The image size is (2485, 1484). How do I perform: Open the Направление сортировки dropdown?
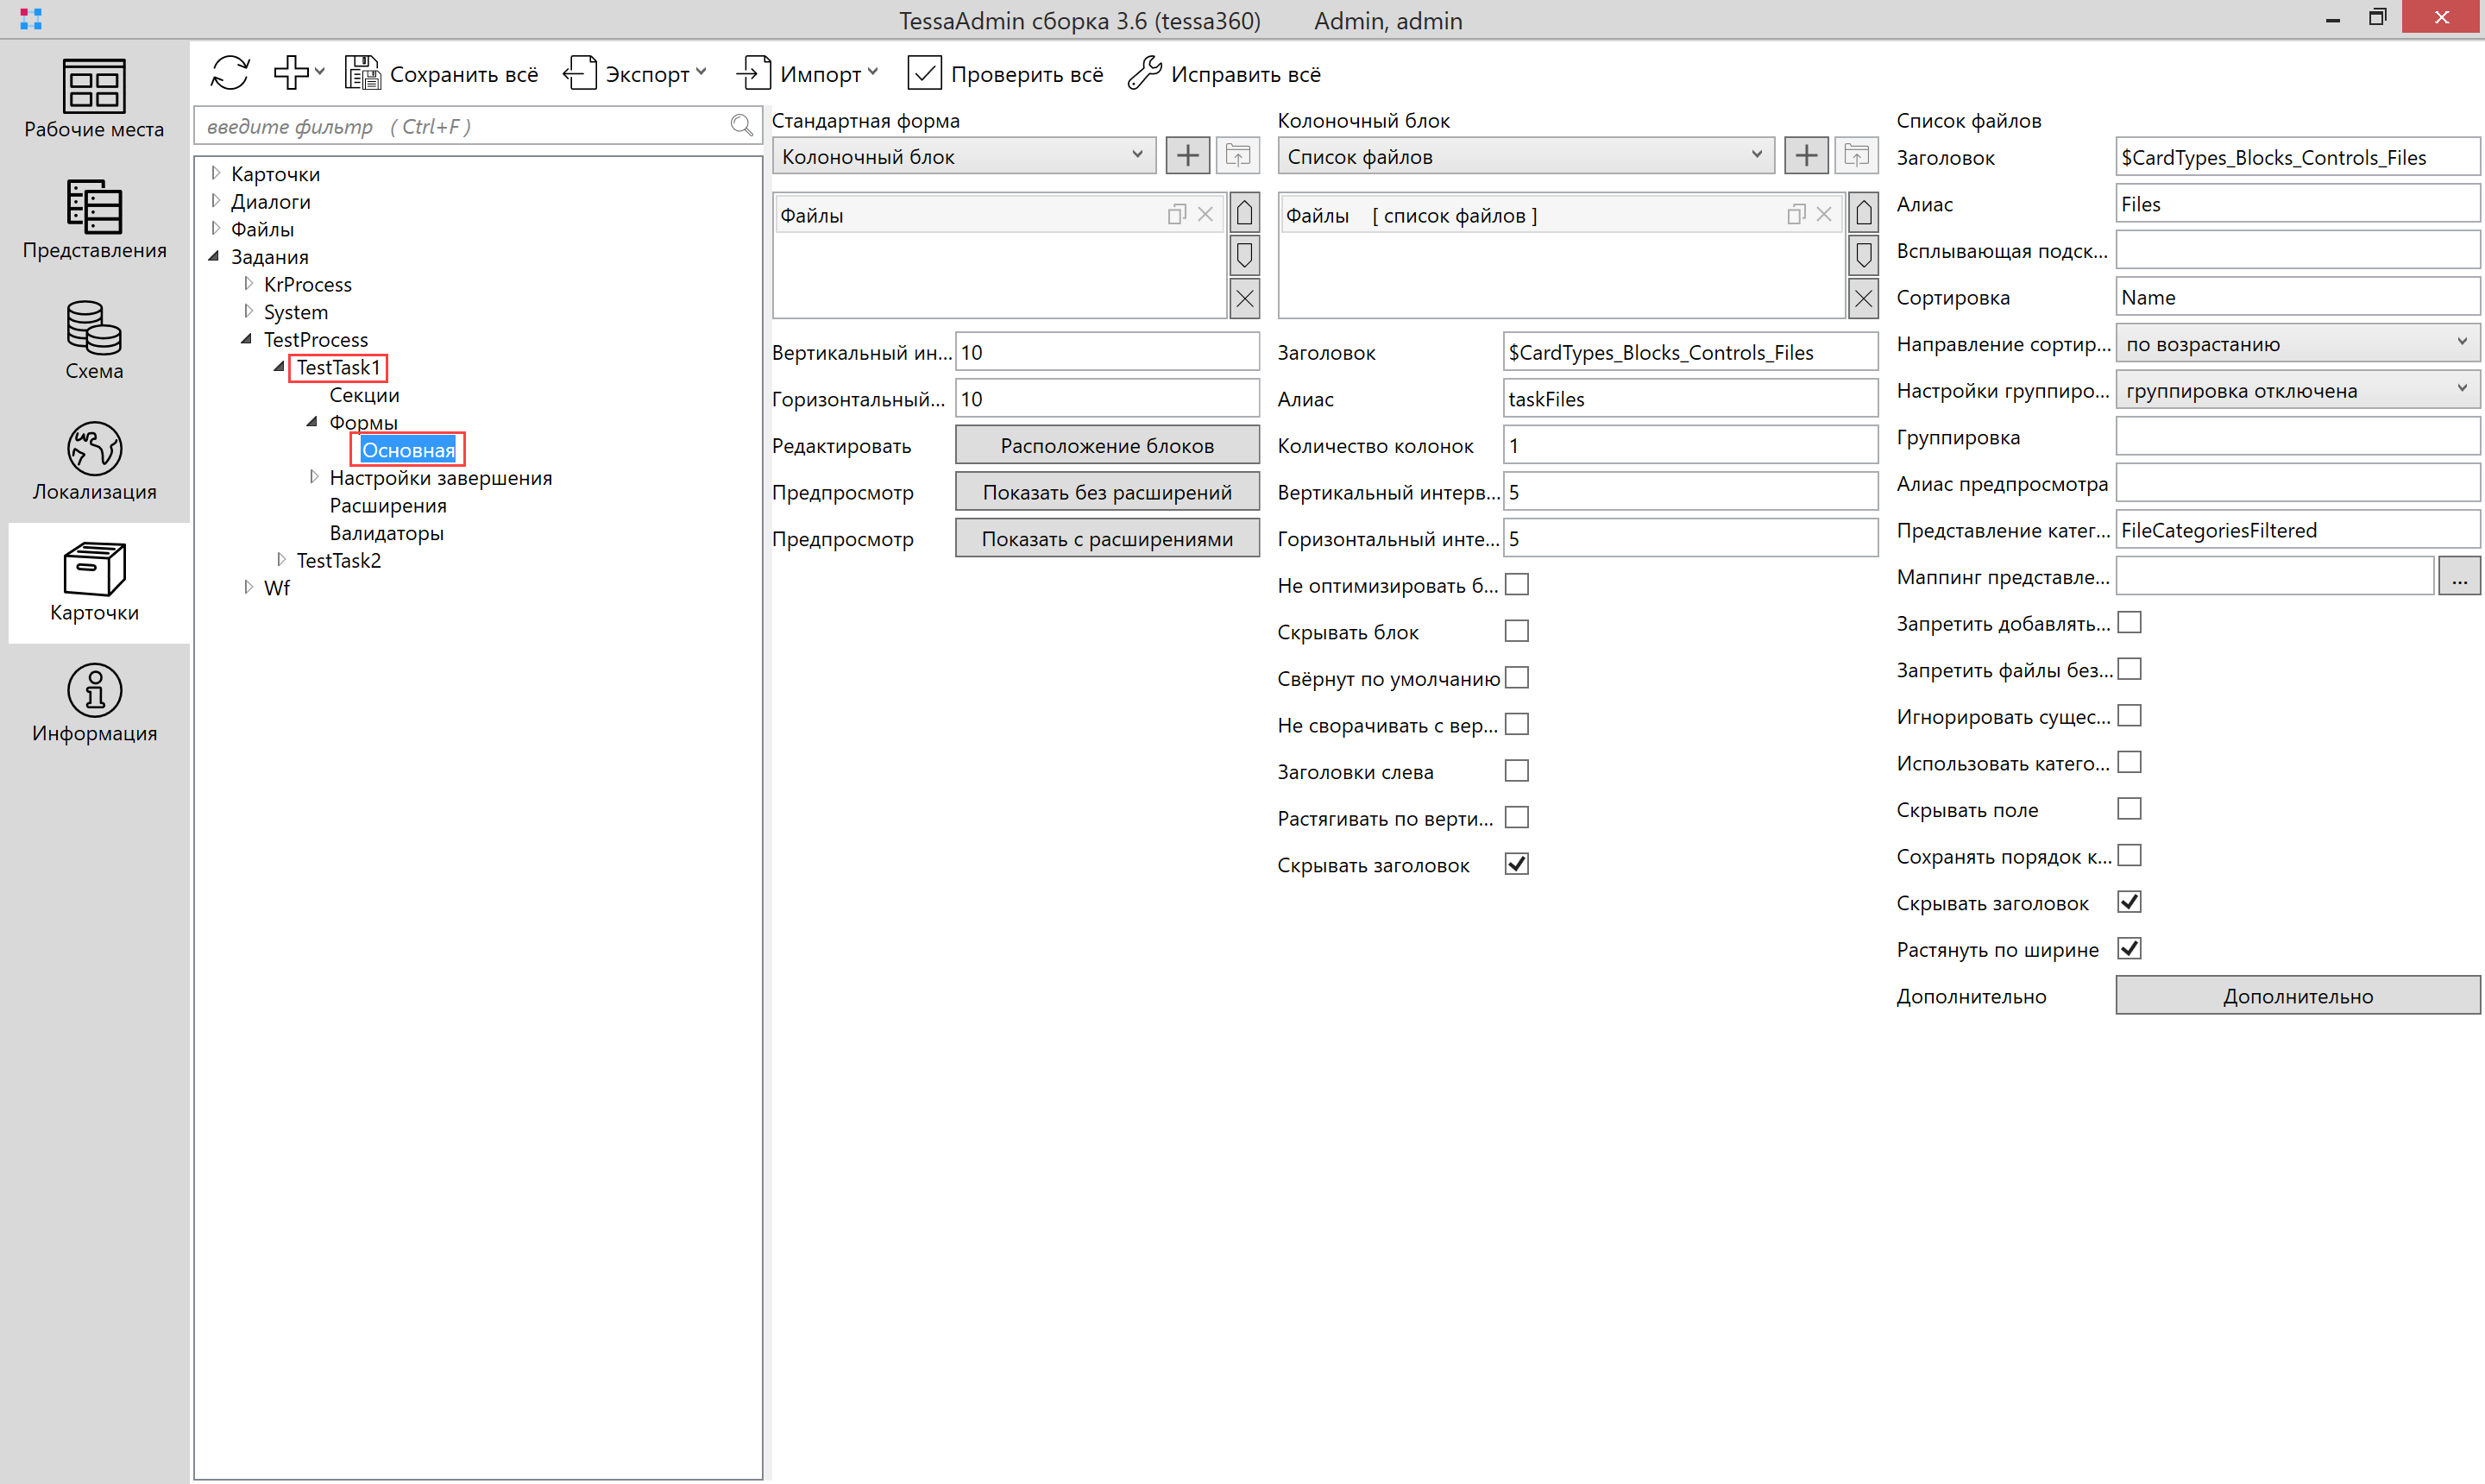pyautogui.click(x=2297, y=344)
